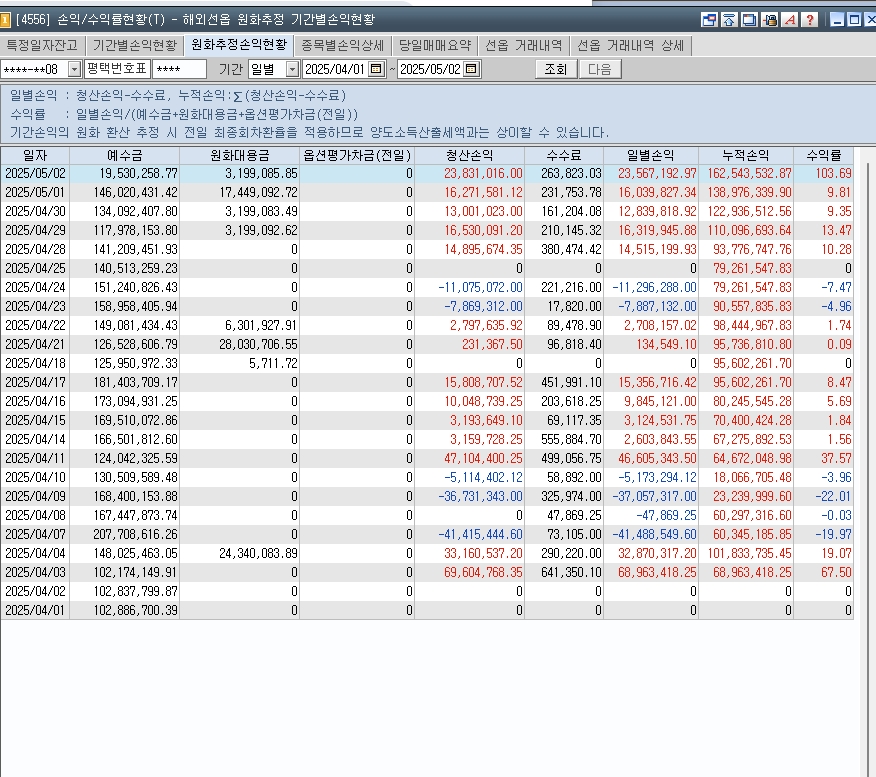Click the end date field 2025/05/02
The height and width of the screenshot is (777, 876).
coord(431,69)
